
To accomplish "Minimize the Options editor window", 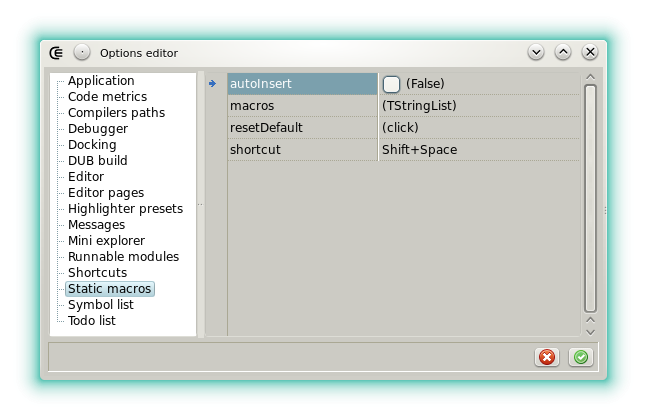I will tap(536, 52).
